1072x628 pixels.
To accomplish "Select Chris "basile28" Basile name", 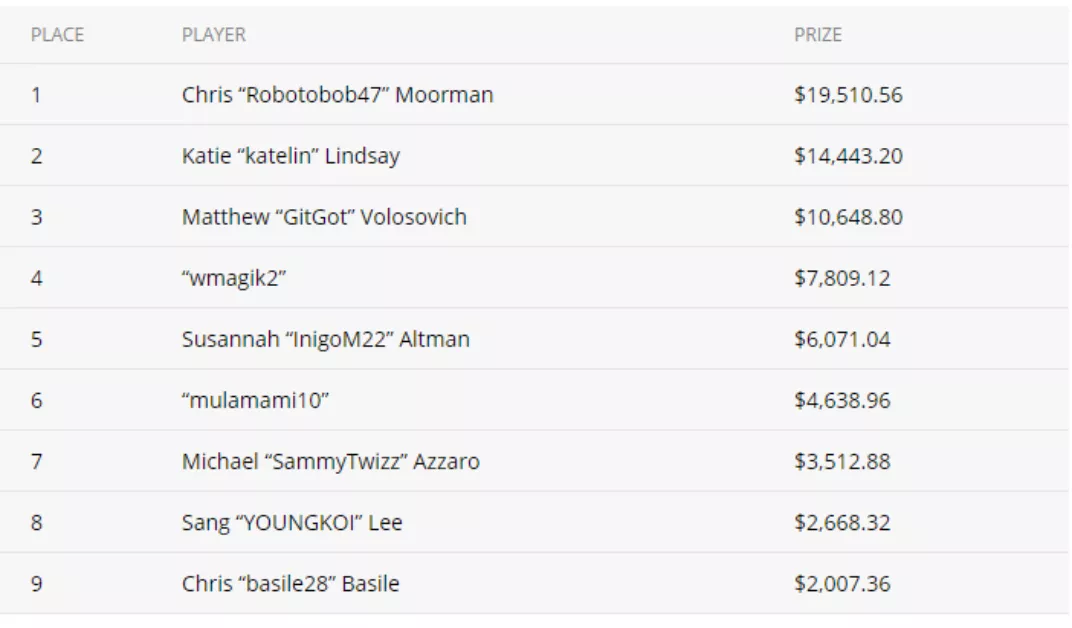I will coord(290,584).
